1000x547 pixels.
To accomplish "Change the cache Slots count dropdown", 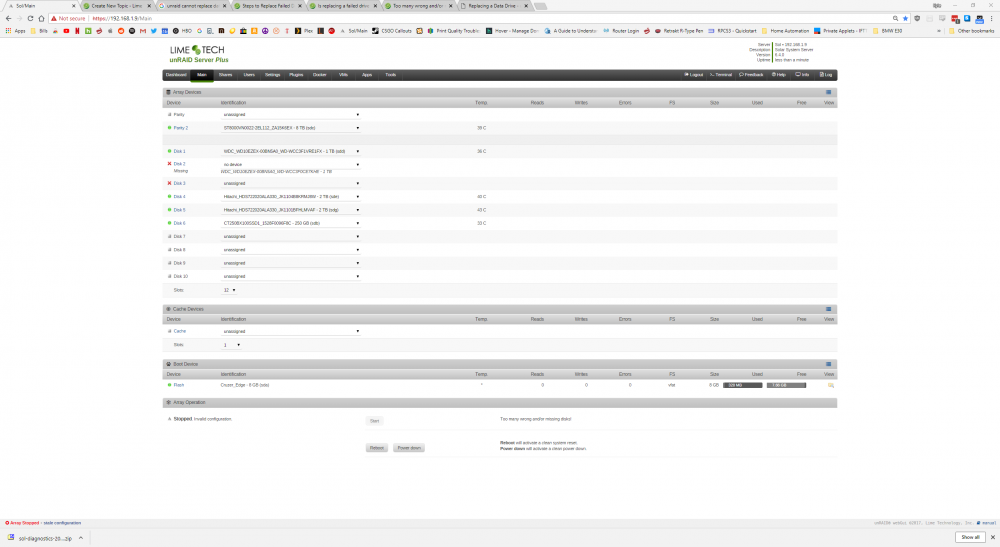I will (232, 345).
